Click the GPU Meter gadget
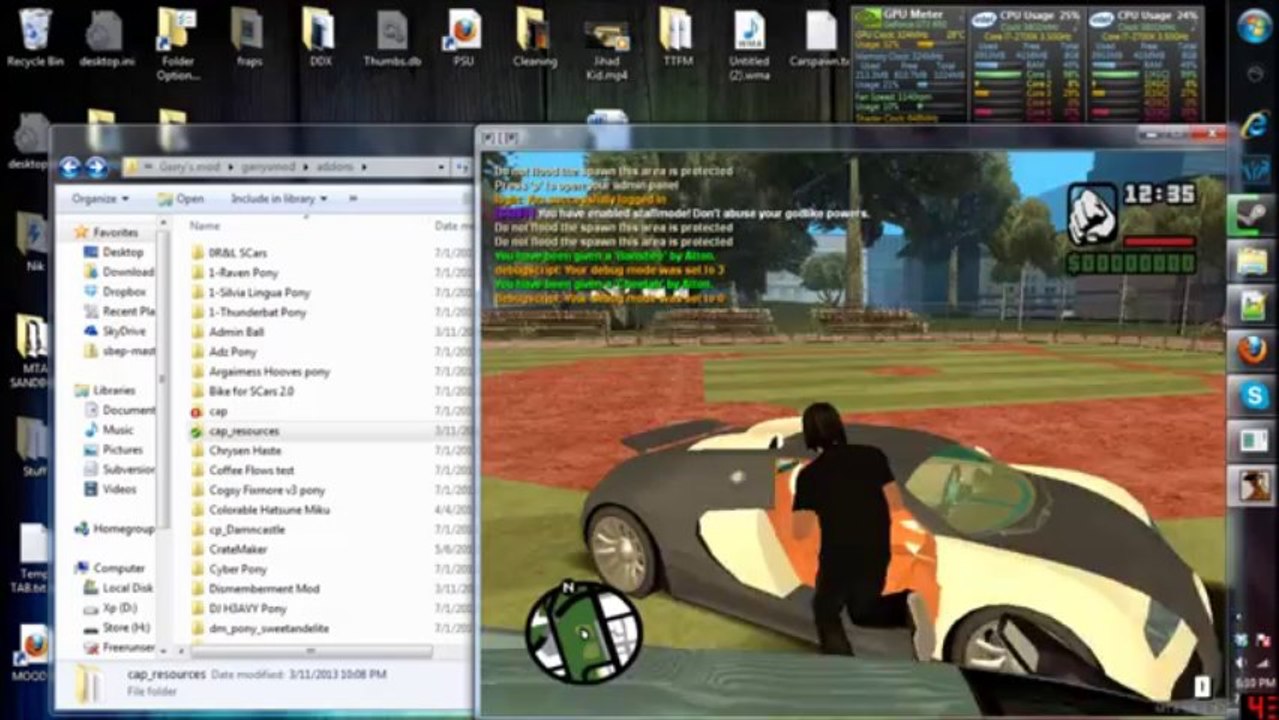 [x=910, y=64]
